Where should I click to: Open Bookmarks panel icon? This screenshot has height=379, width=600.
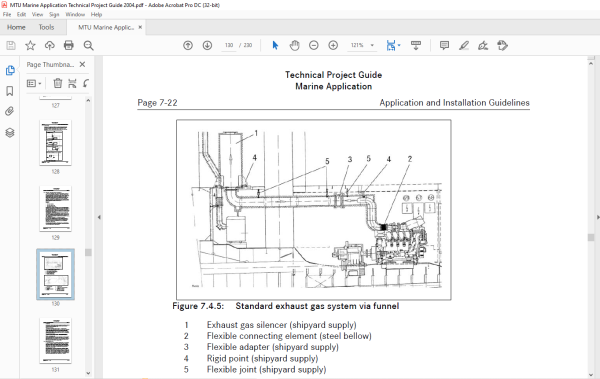point(10,91)
